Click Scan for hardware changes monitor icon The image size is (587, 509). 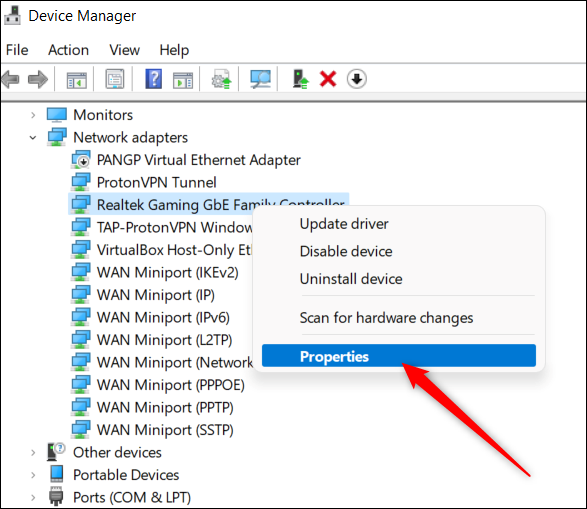pyautogui.click(x=260, y=79)
